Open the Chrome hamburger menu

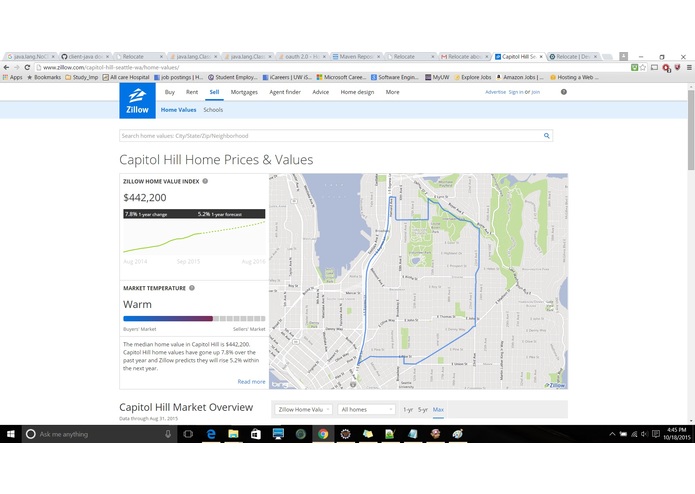point(689,67)
